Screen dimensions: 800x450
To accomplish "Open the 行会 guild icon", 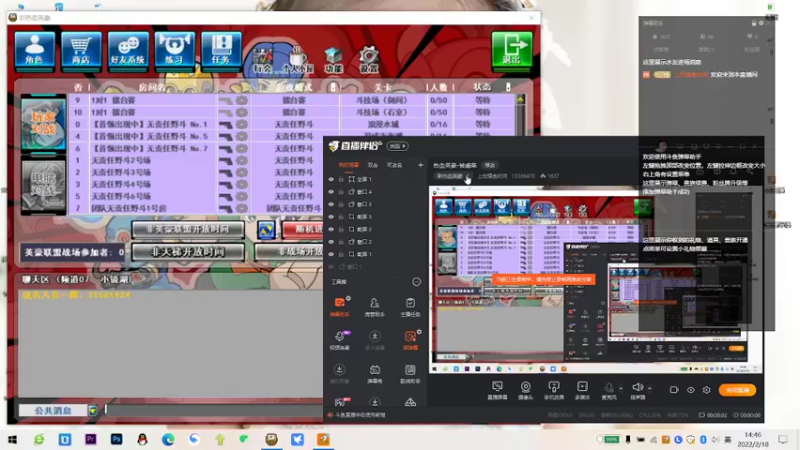I will (x=263, y=60).
